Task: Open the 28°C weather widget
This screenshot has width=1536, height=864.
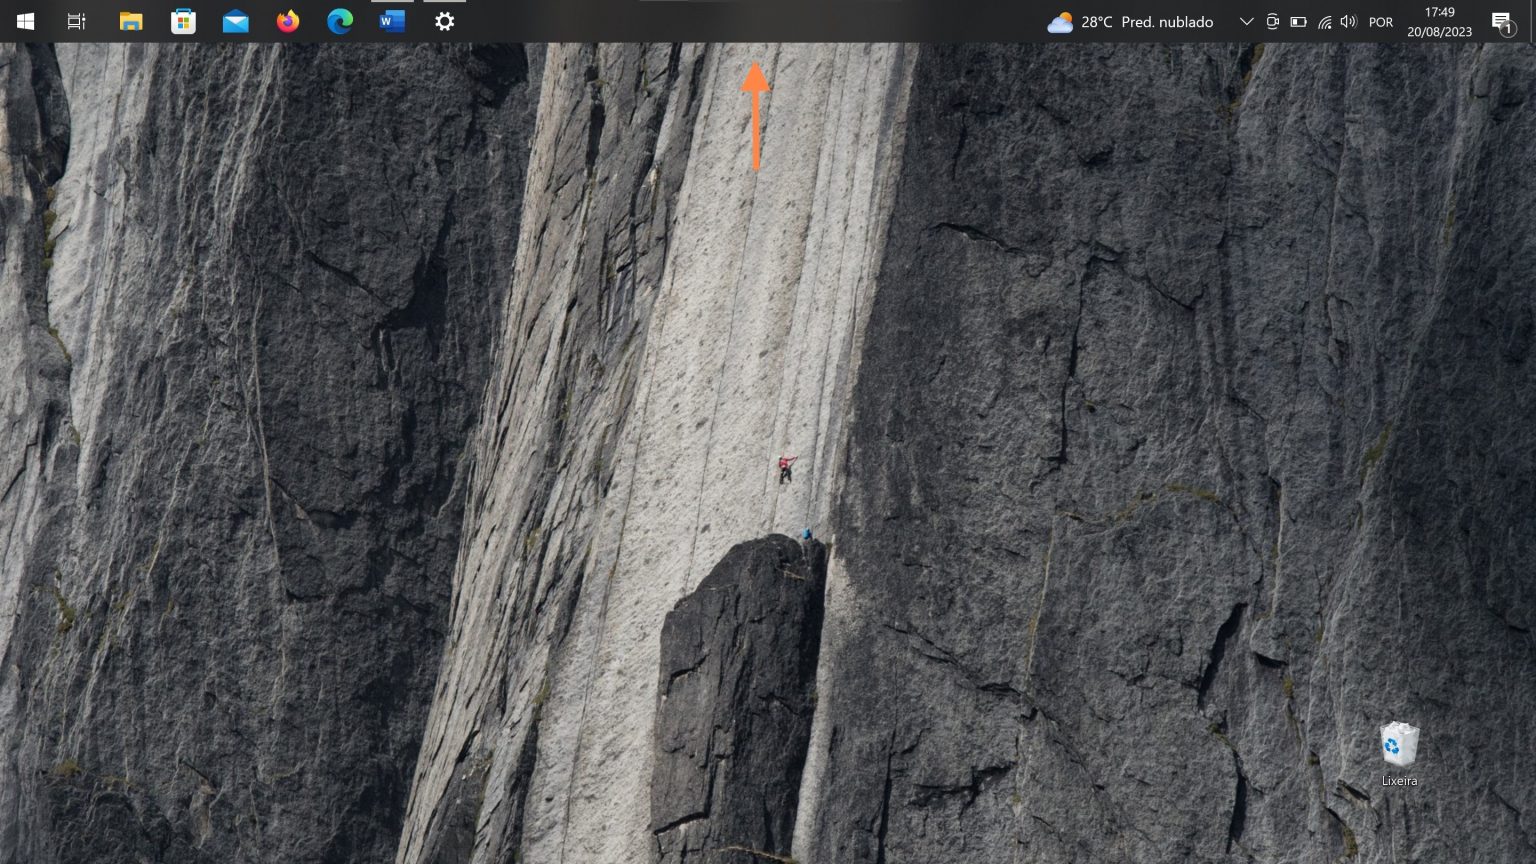Action: [x=1130, y=22]
